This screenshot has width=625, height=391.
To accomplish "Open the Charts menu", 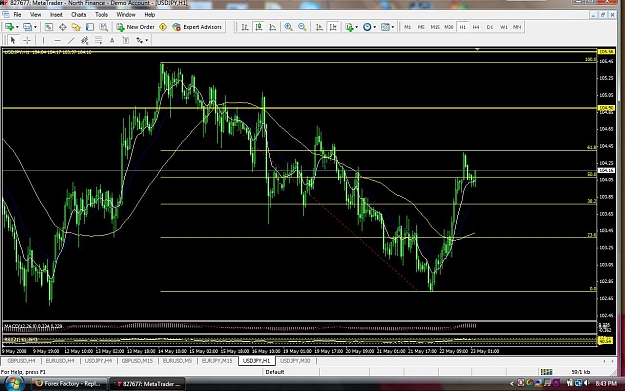I will [79, 15].
